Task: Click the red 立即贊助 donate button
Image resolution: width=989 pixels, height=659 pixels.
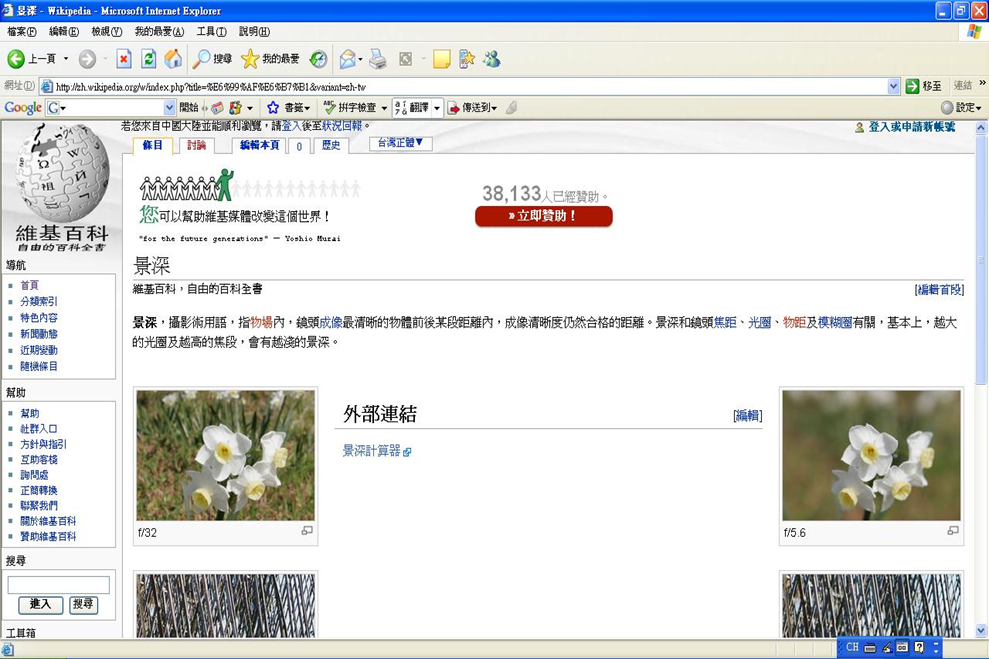Action: 543,216
